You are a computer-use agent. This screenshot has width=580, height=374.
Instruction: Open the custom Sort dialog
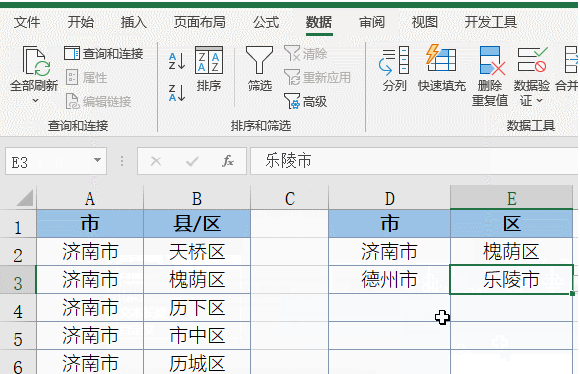coord(209,69)
